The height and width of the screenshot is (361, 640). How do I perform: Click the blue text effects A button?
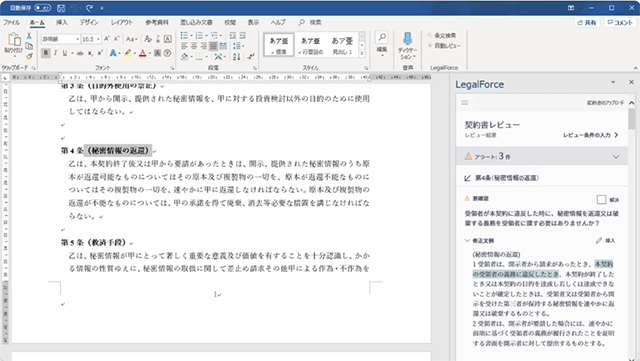pos(113,53)
